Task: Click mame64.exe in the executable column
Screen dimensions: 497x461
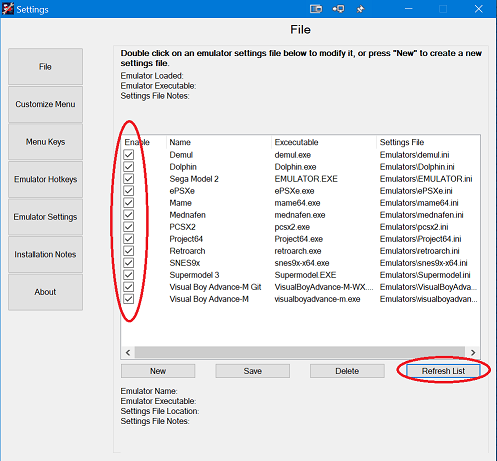Action: tap(297, 203)
